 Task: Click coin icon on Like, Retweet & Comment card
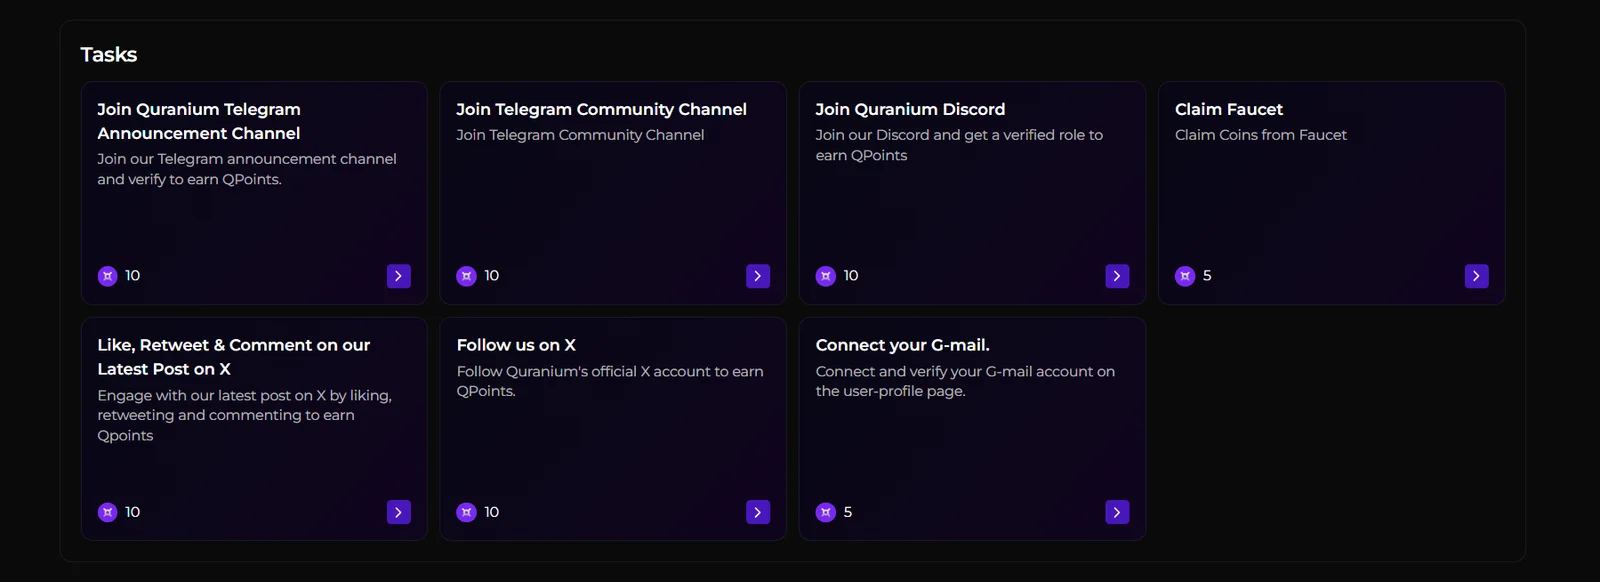pos(108,512)
